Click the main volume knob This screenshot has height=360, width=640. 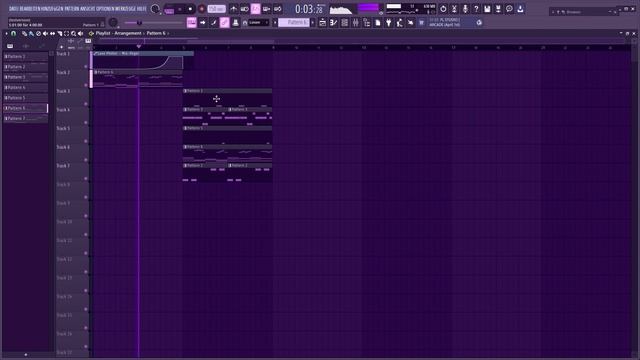pos(155,9)
